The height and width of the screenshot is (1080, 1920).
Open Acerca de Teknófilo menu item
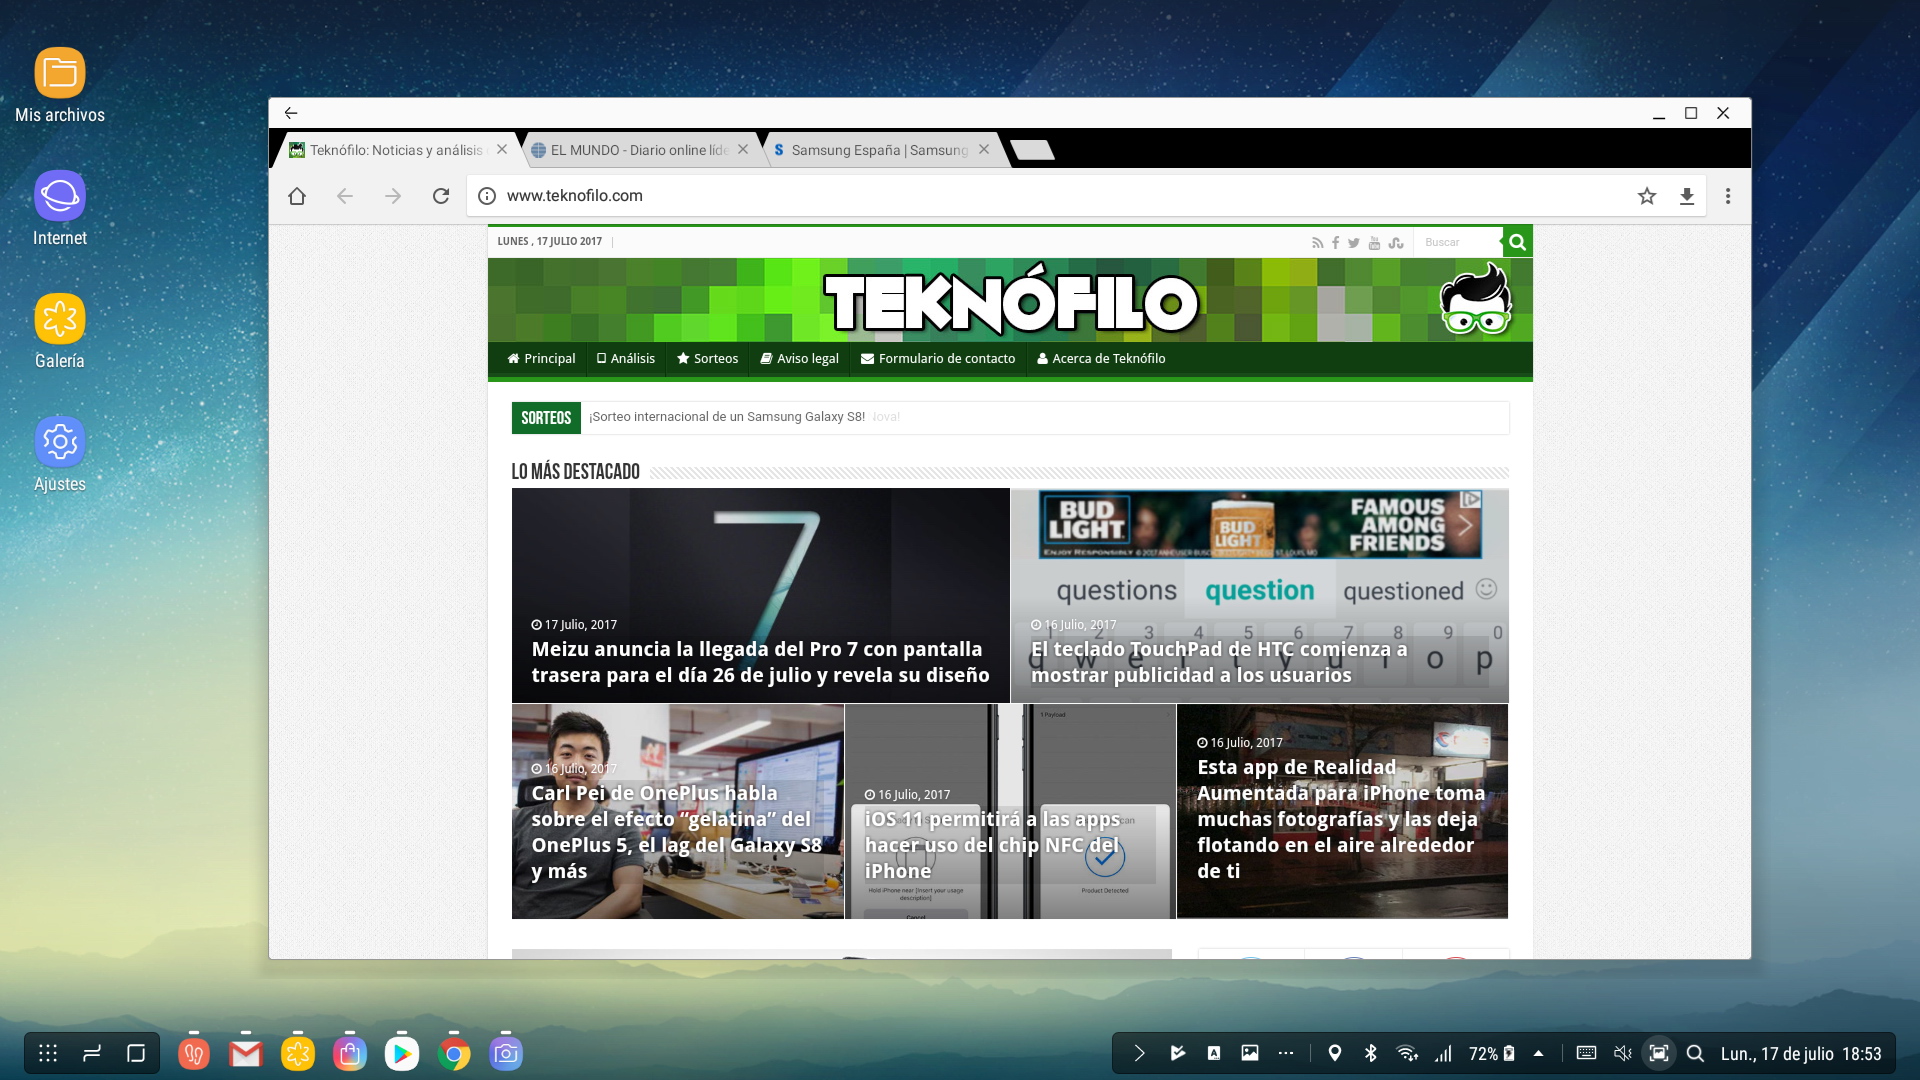[x=1101, y=358]
